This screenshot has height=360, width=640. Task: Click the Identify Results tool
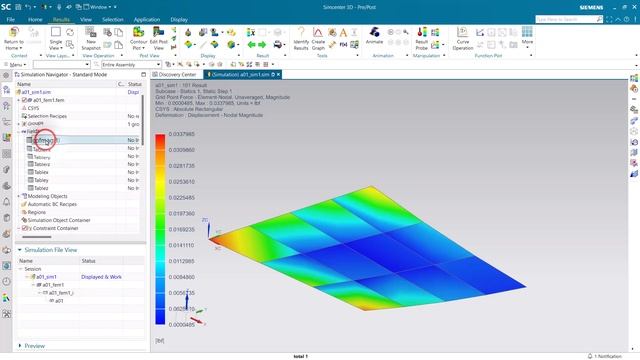point(301,39)
